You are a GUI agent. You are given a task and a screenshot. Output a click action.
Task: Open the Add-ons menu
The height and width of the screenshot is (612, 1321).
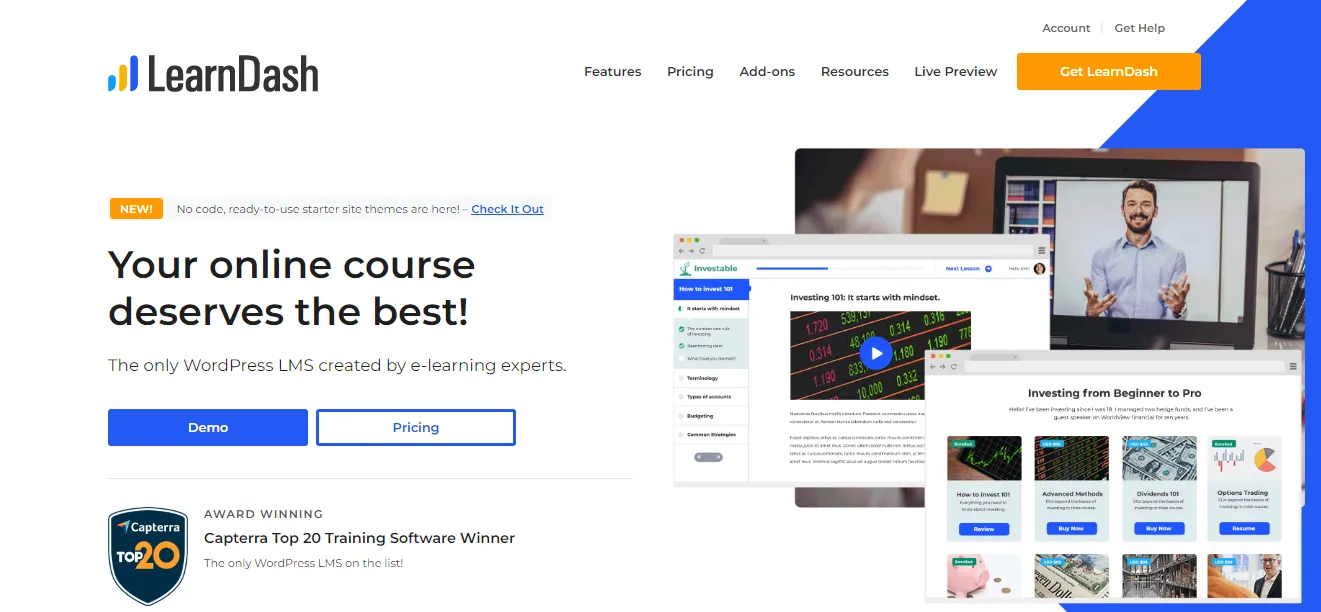767,72
